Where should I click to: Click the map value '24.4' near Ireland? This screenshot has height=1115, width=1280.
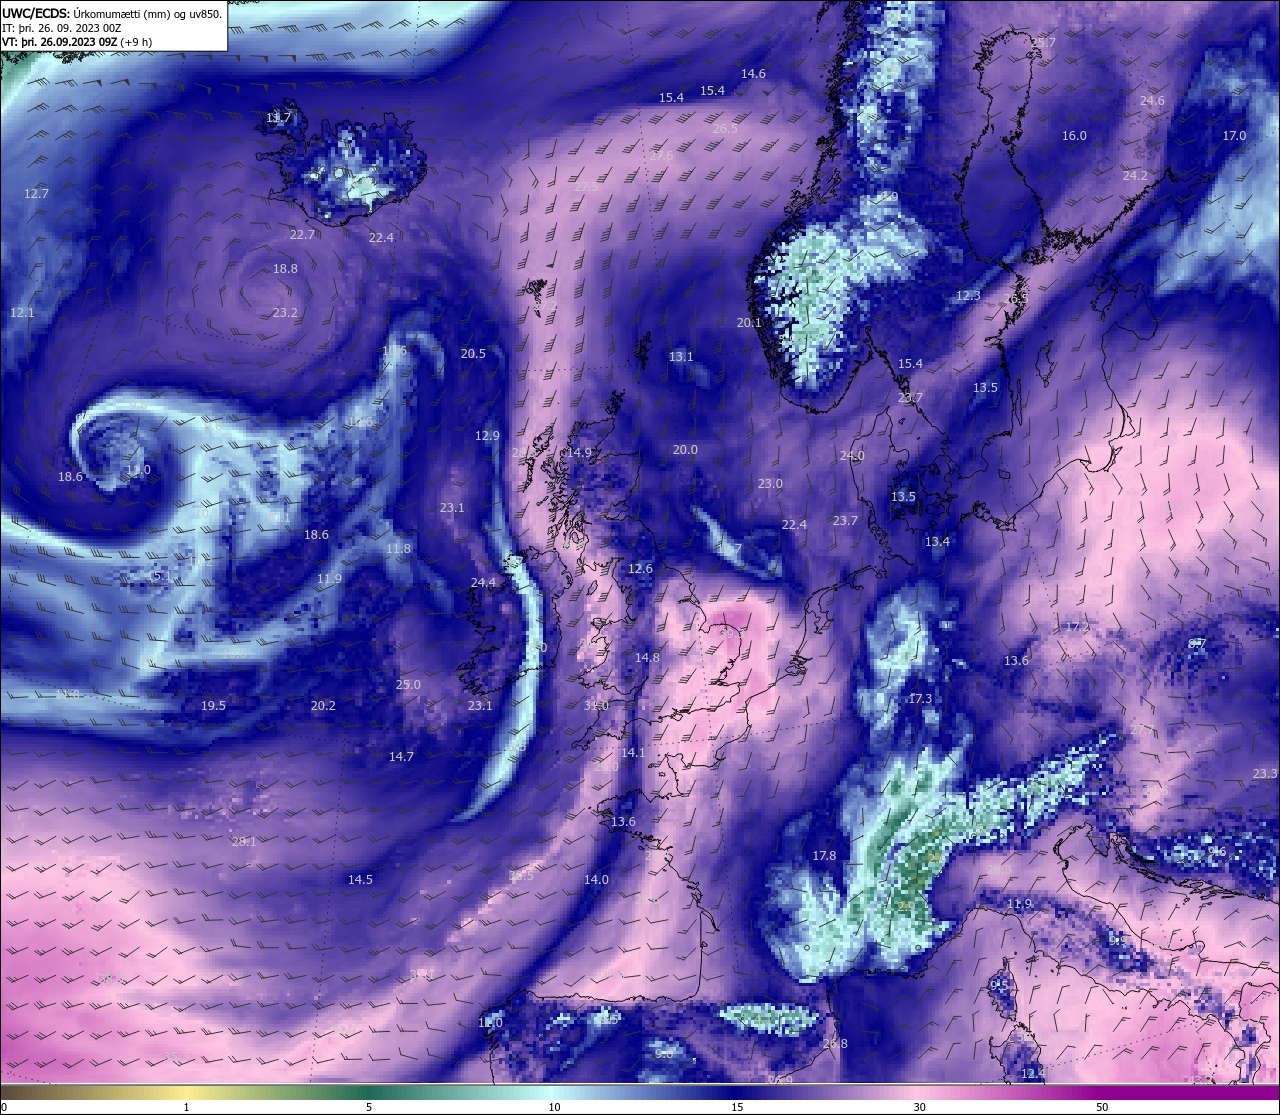[483, 583]
